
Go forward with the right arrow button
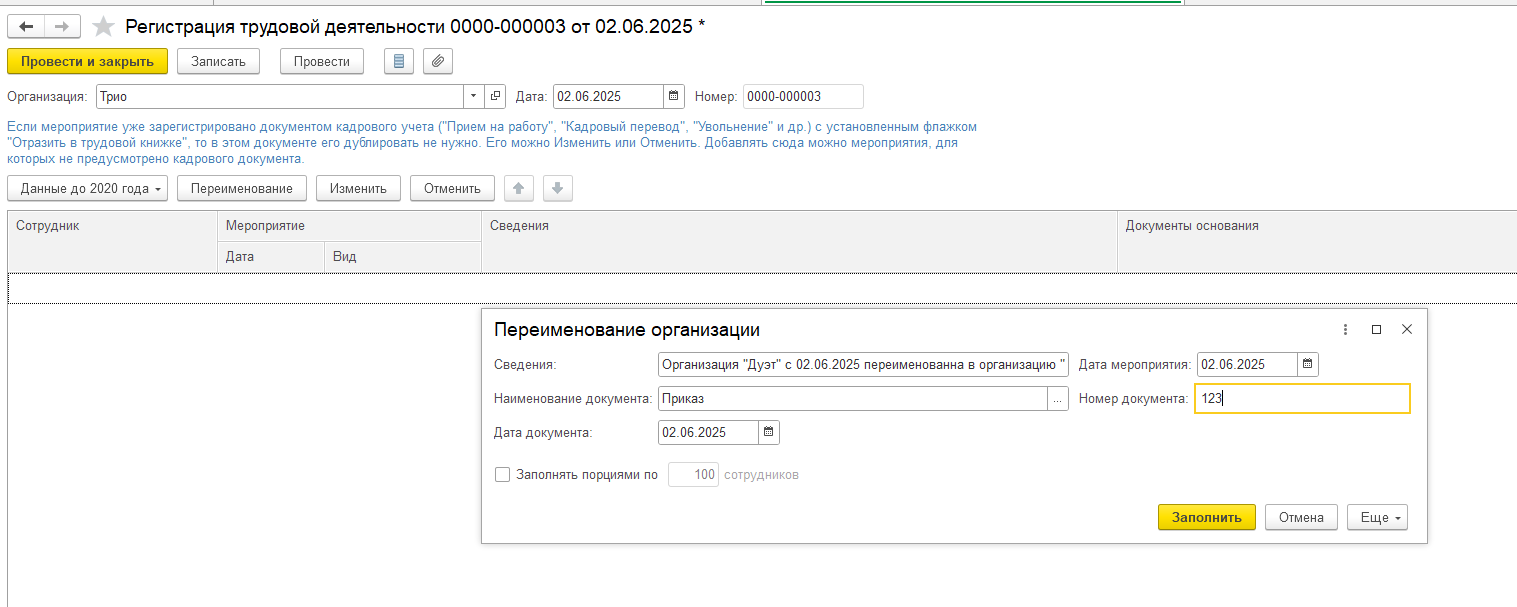tap(62, 27)
